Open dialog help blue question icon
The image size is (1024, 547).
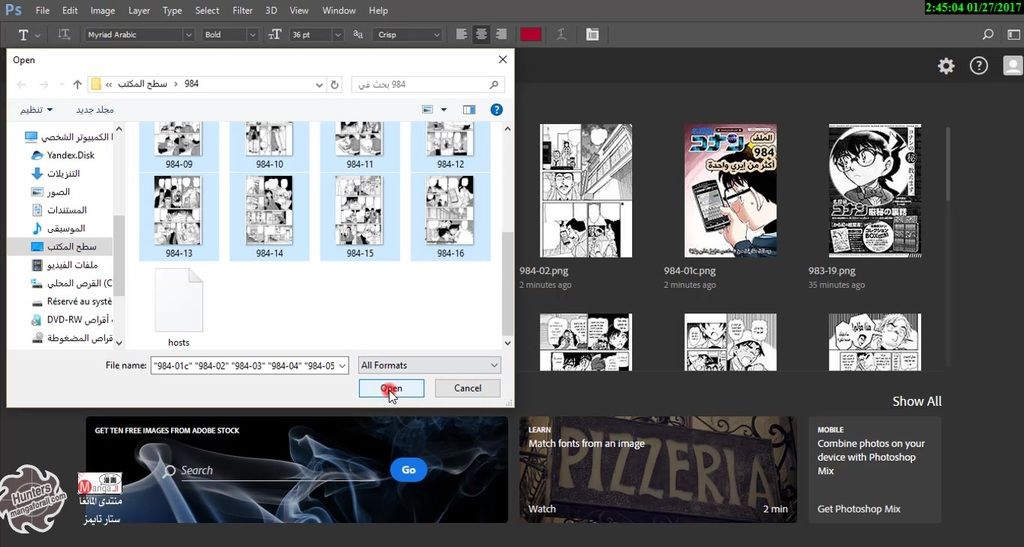click(x=496, y=110)
